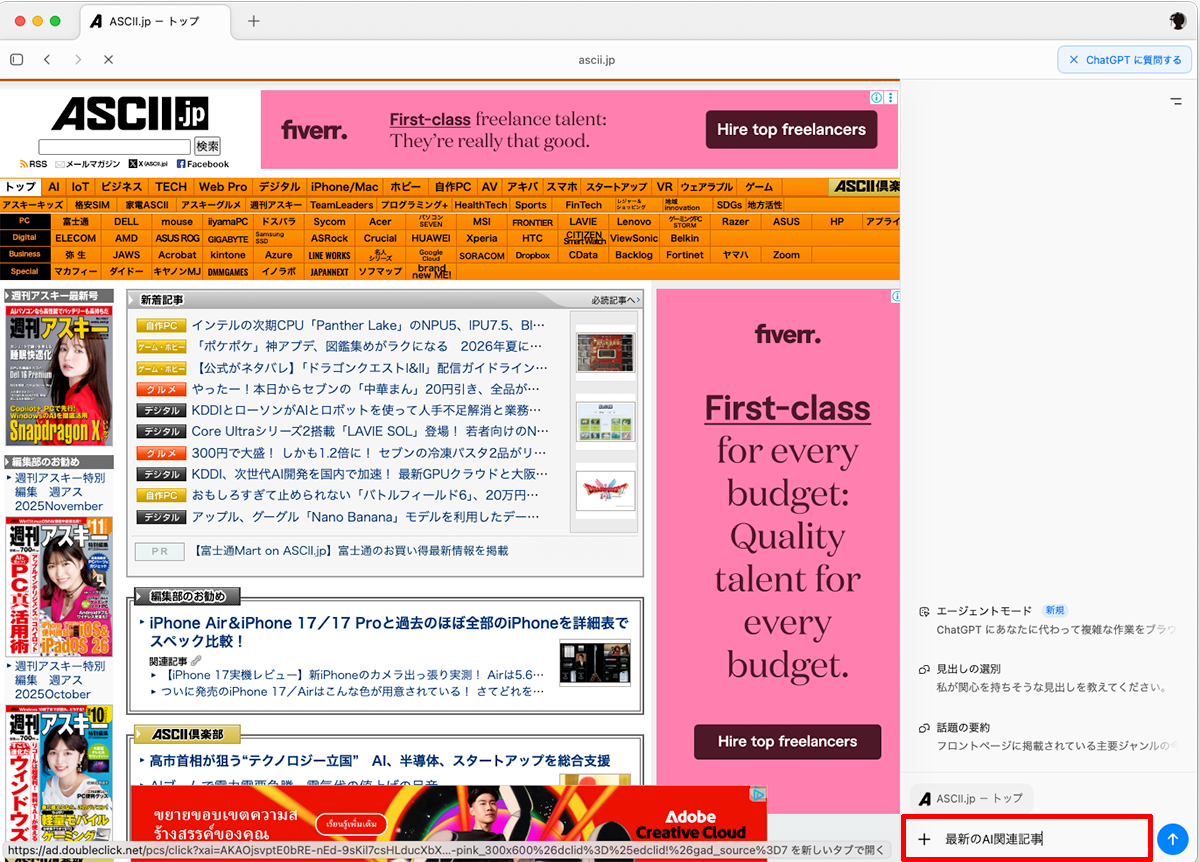This screenshot has height=862, width=1200.
Task: Select the 自作PC navigation tab
Action: [x=452, y=187]
